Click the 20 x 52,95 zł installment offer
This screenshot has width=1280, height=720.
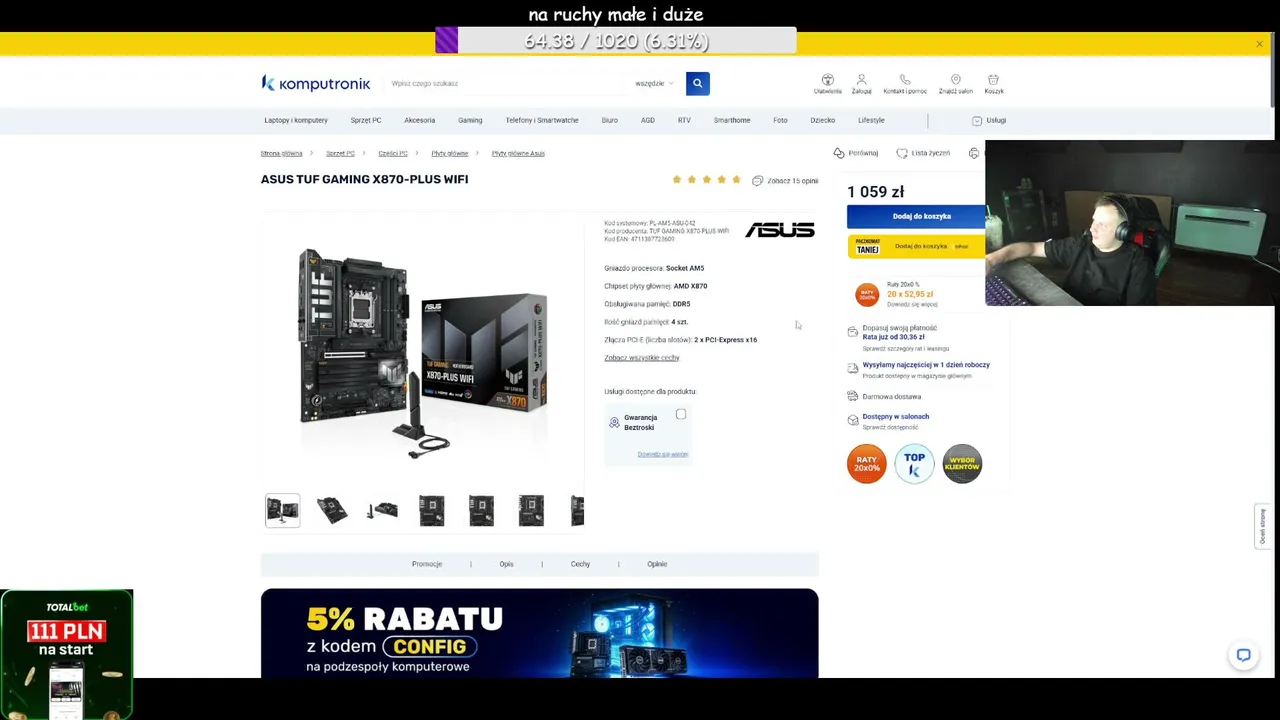910,294
